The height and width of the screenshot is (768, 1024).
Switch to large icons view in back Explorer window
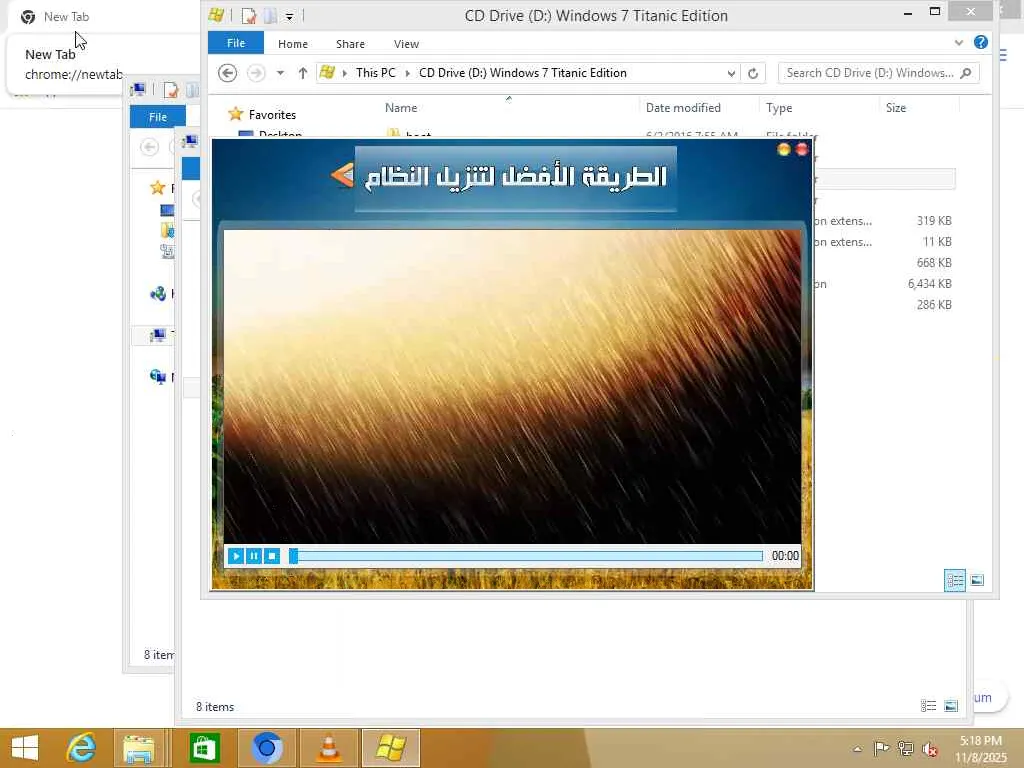point(951,705)
